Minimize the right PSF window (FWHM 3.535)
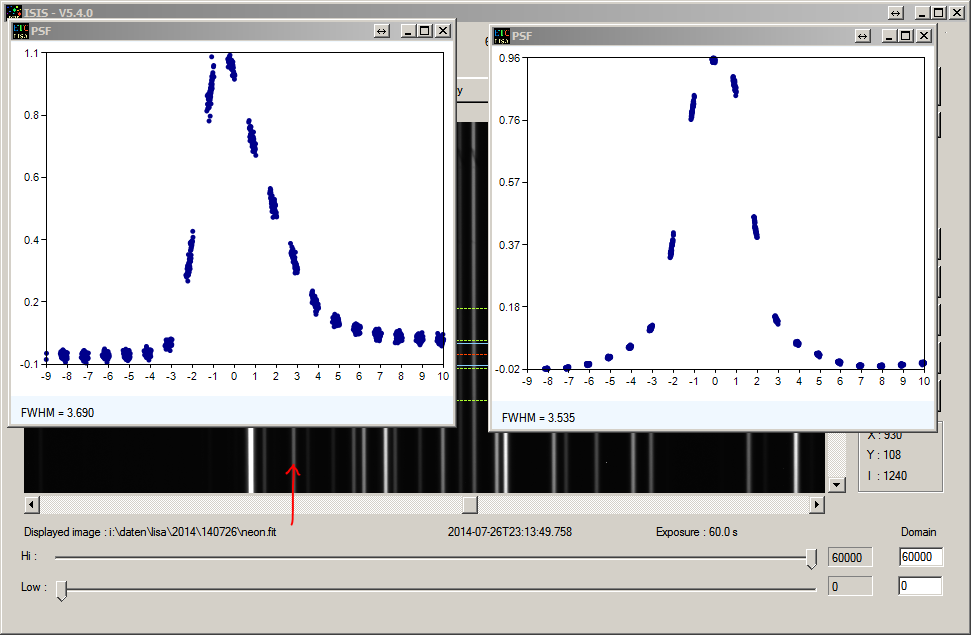The height and width of the screenshot is (635, 971). click(x=889, y=36)
